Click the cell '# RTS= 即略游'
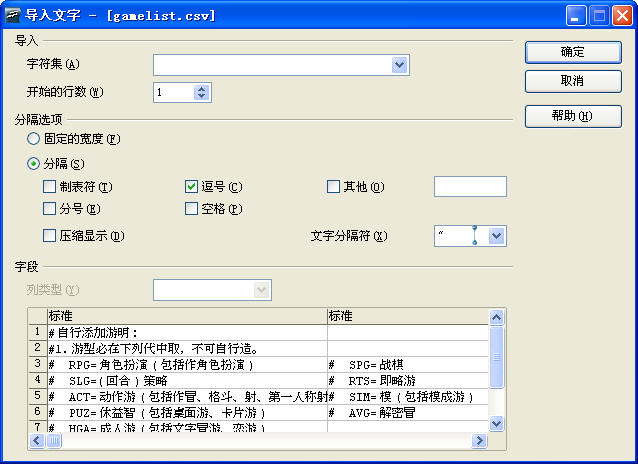Image resolution: width=638 pixels, height=464 pixels. pos(408,381)
